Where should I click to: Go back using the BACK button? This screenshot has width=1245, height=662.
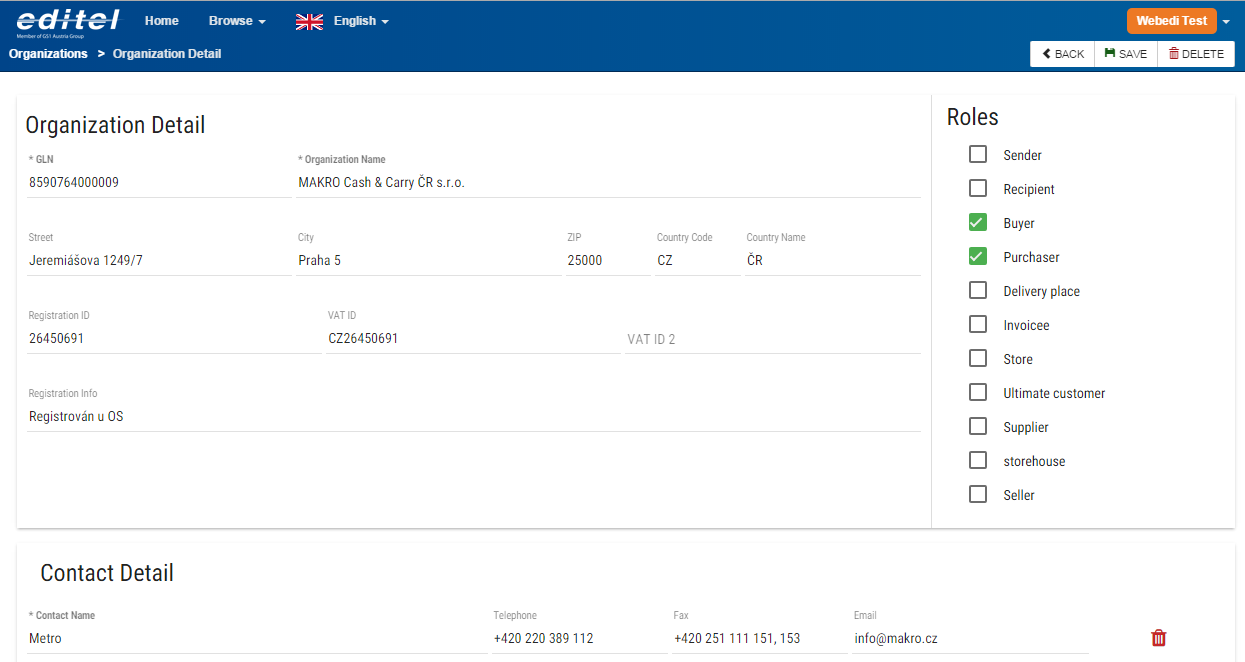tap(1063, 54)
